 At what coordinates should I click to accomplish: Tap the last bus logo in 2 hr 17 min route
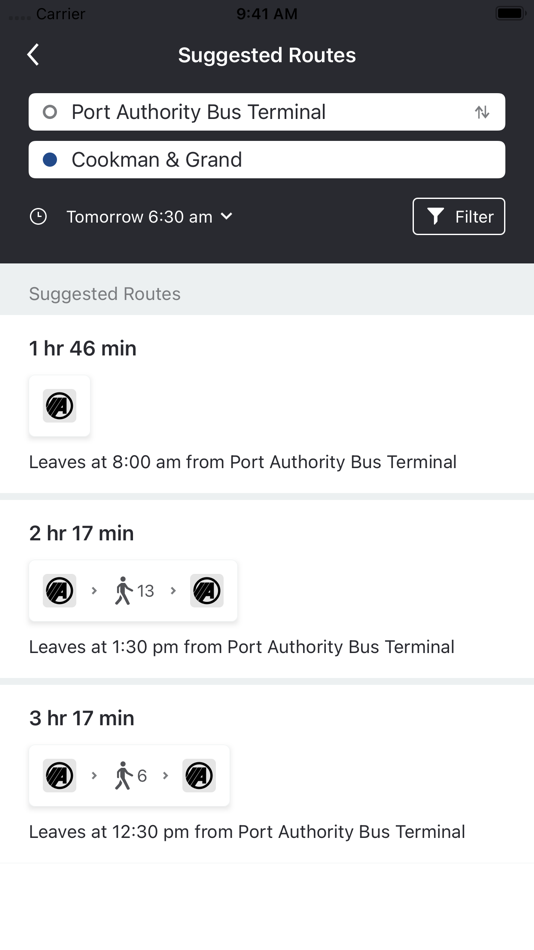tap(207, 591)
